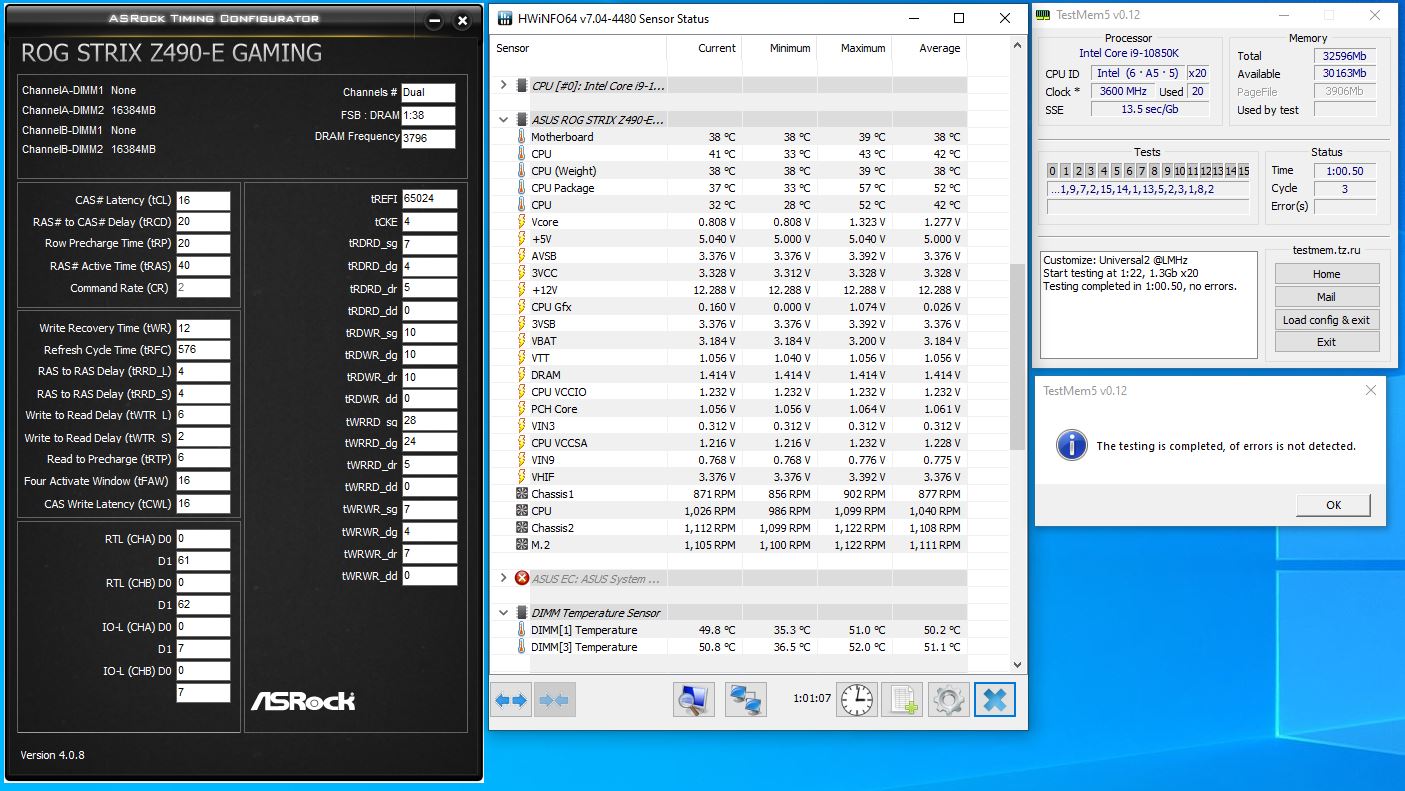
Task: Click the Four Activate Window (tFAW) field
Action: [203, 482]
